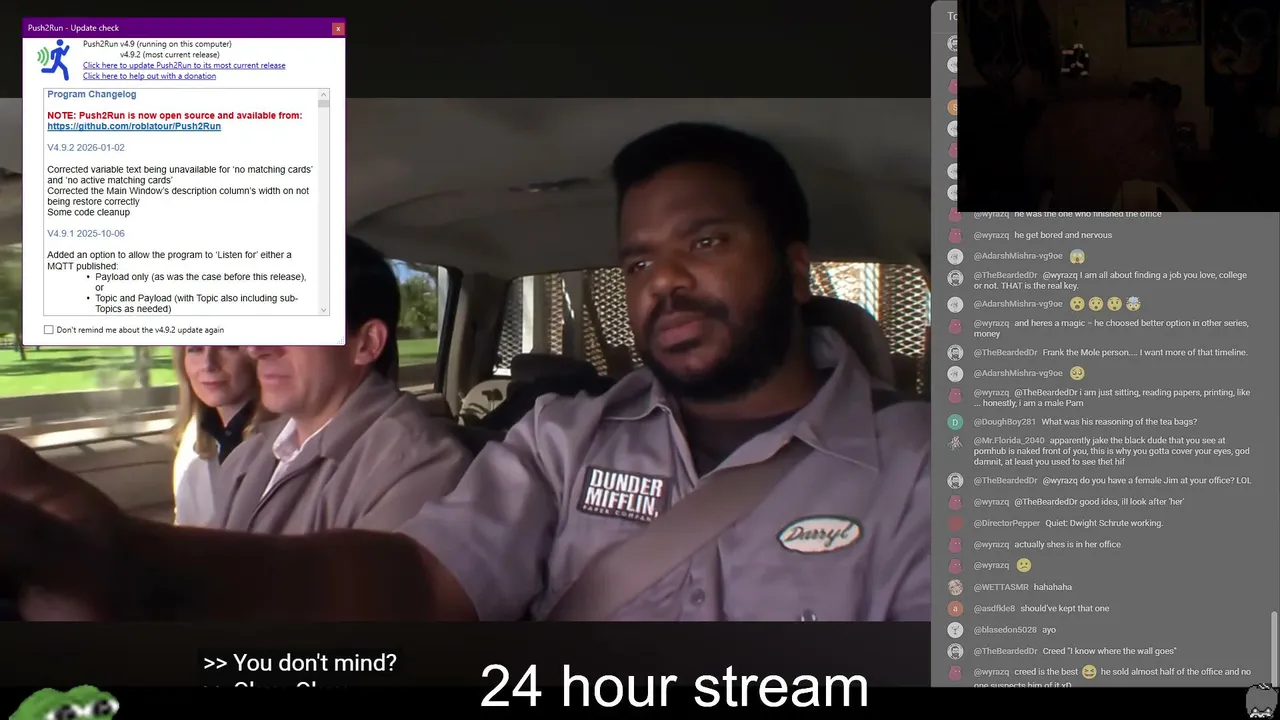1280x720 pixels.
Task: Click the @DirectorPepper username in chat
Action: point(1007,523)
